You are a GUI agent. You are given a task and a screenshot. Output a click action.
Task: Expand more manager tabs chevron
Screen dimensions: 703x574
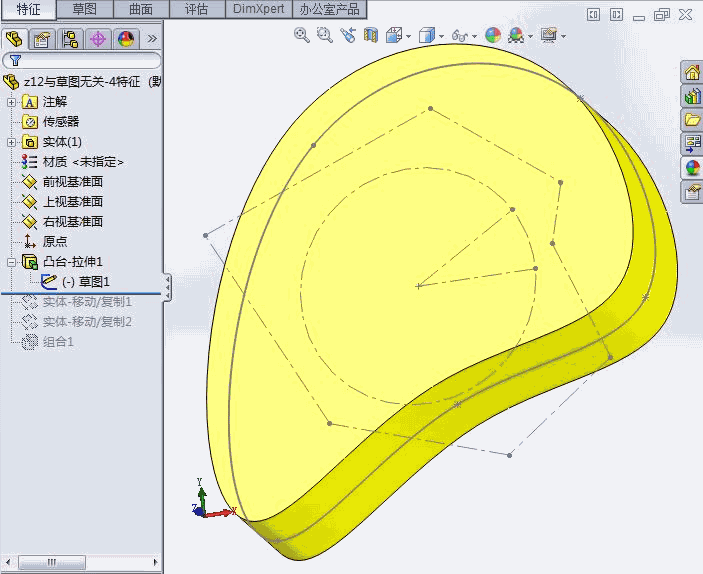click(x=152, y=39)
